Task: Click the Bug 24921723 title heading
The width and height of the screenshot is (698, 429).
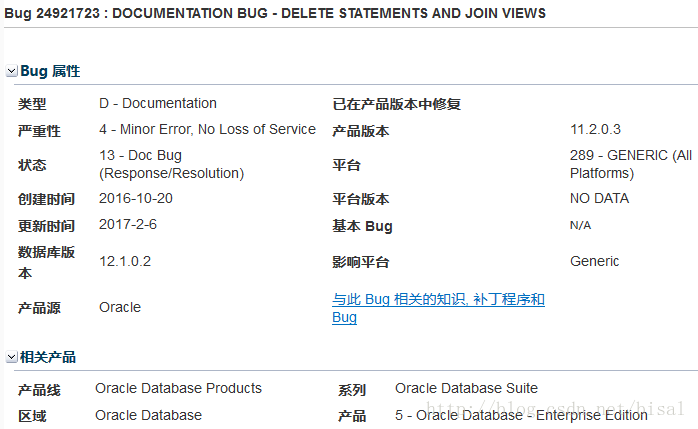Action: tap(275, 13)
